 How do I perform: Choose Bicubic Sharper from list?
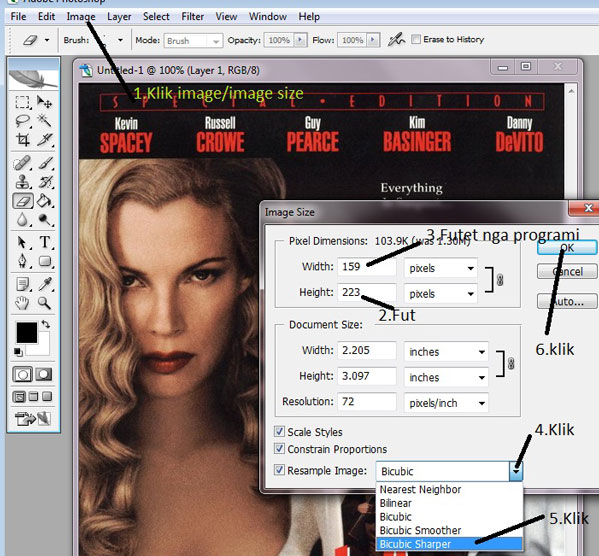449,544
